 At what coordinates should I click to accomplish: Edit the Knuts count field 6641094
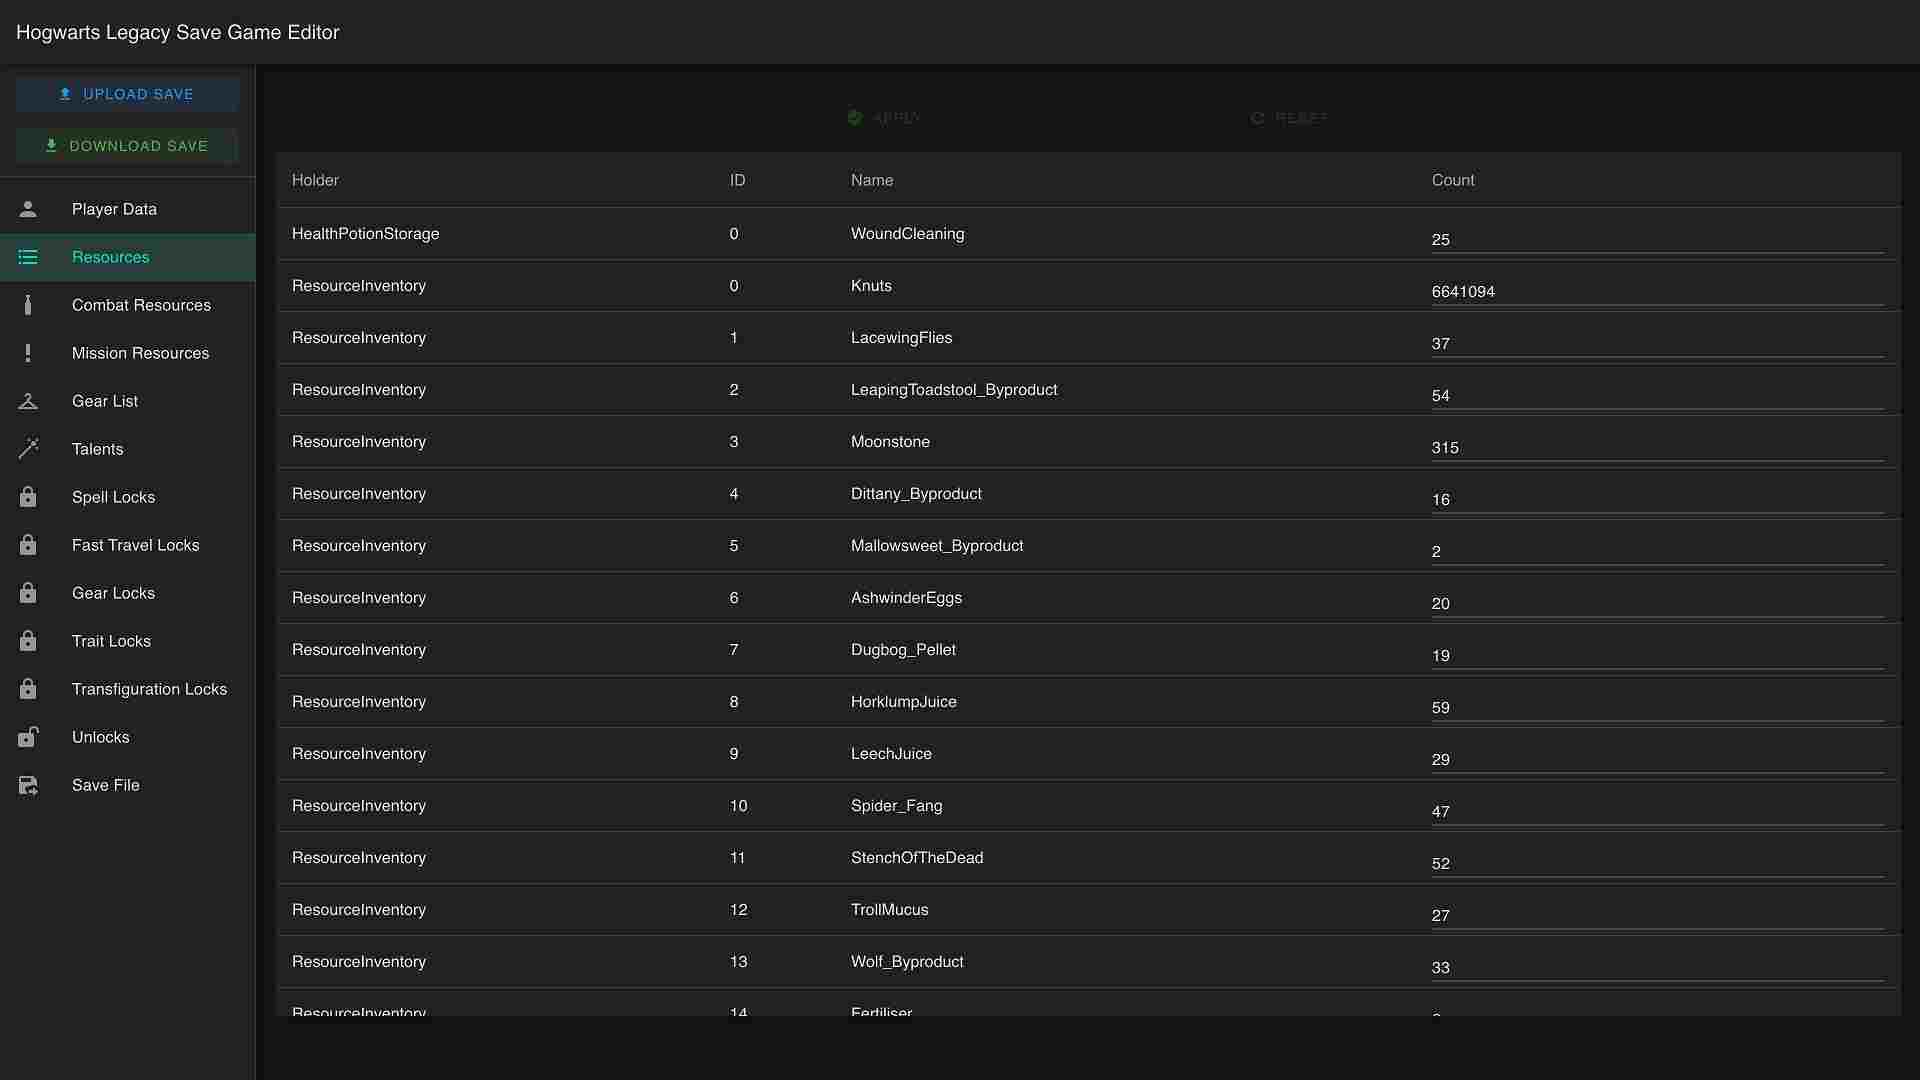1657,291
